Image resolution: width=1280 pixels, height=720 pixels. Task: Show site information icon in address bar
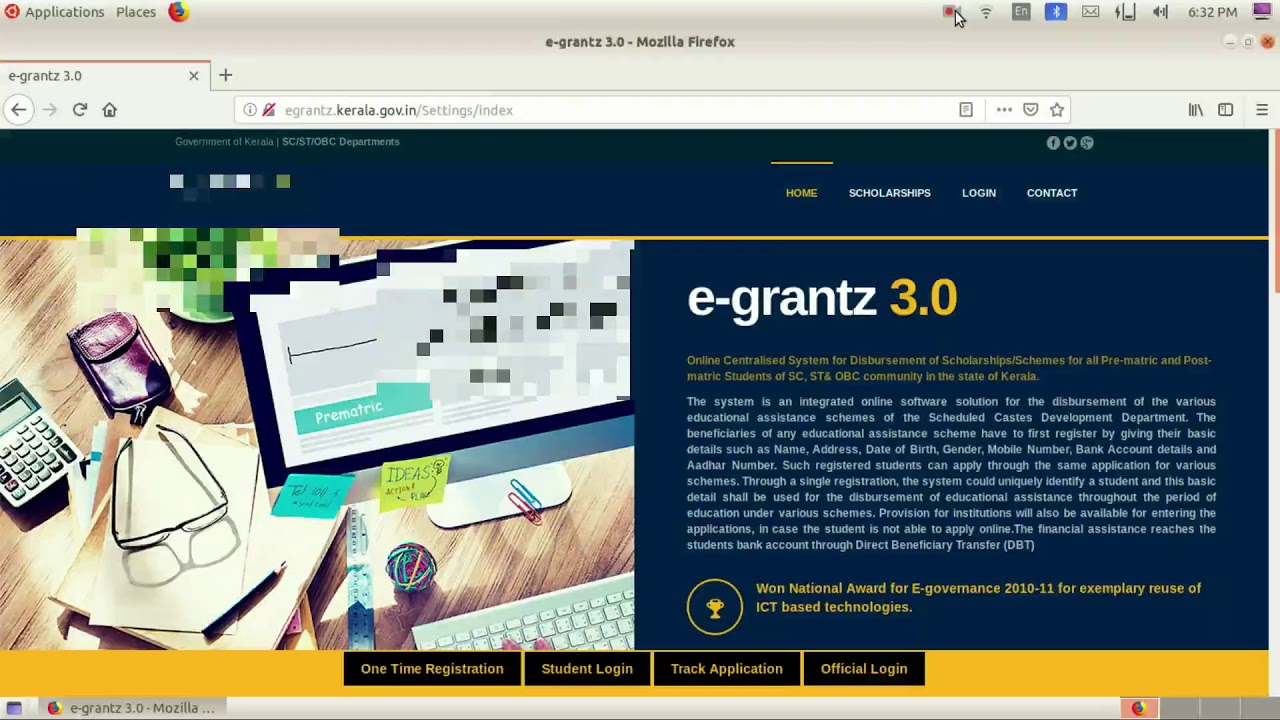(250, 110)
